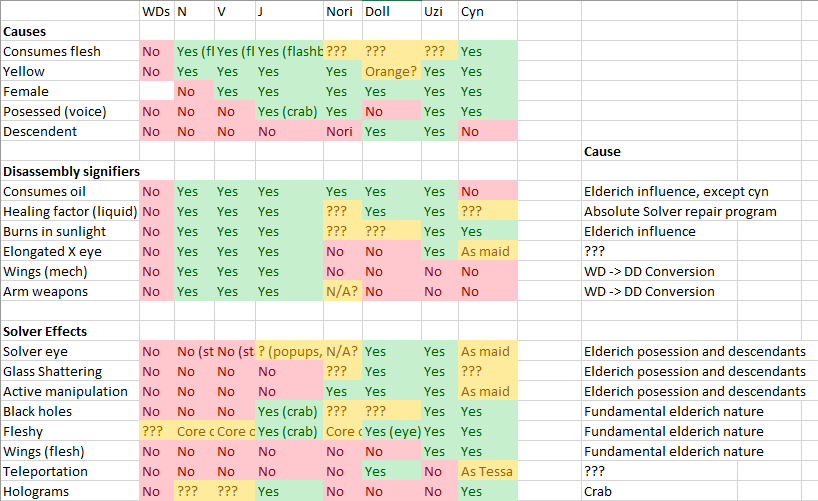Viewport: 818px width, 501px height.
Task: Select 'Yes (crab)' in Posessed (voice) row
Action: (x=290, y=112)
